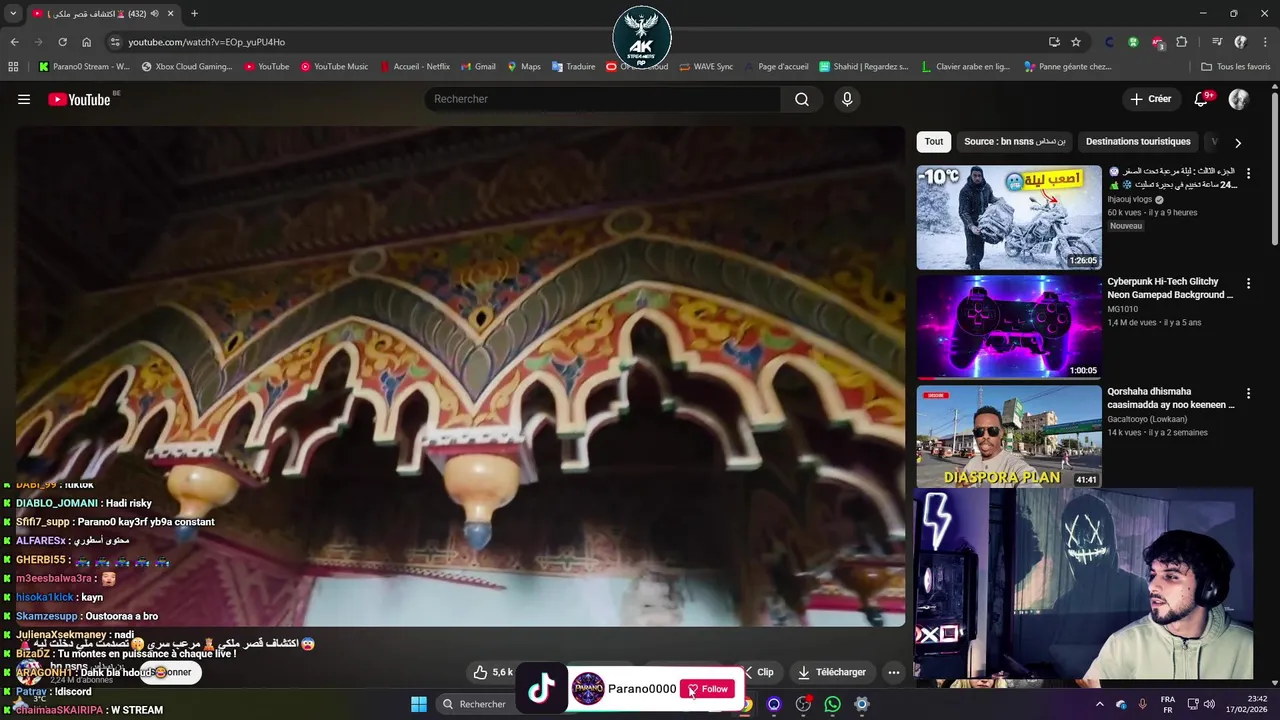1280x720 pixels.
Task: Open the install app icon in the address bar
Action: (1054, 42)
